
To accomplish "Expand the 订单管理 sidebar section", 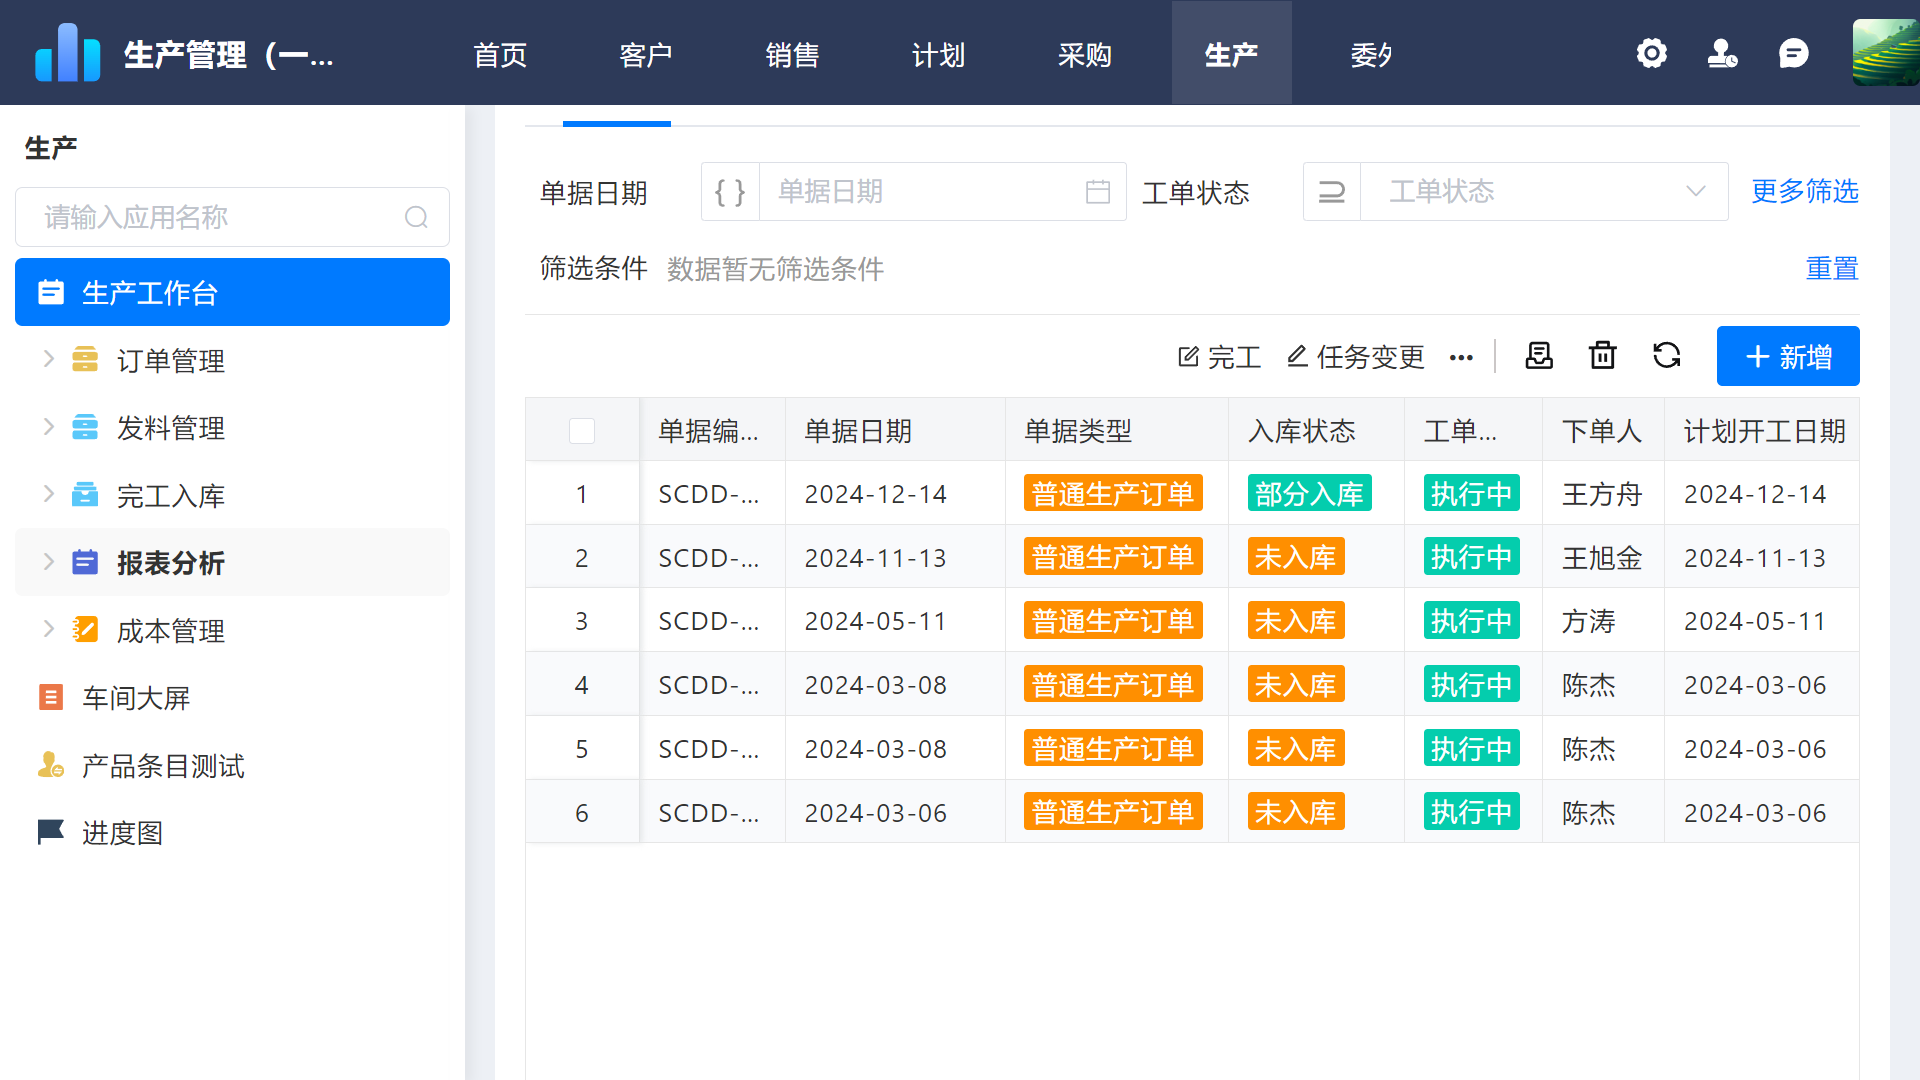I will [x=47, y=360].
